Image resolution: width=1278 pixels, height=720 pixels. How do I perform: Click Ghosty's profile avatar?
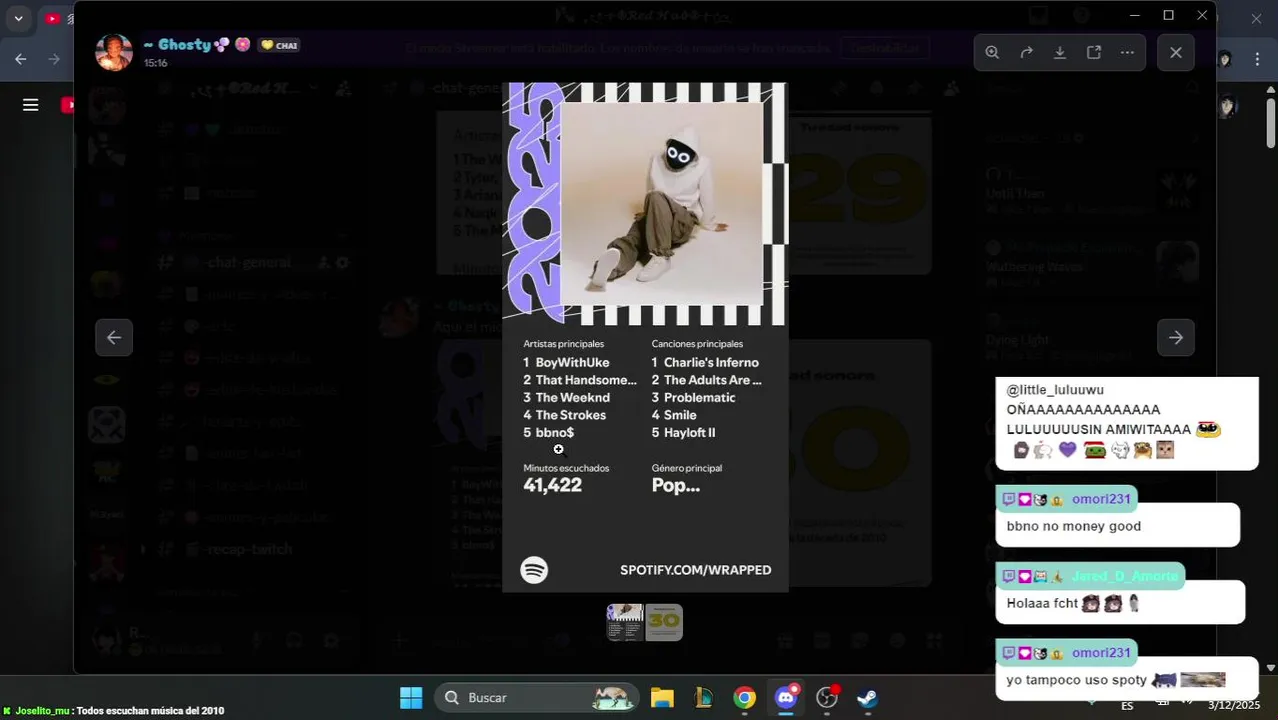114,52
